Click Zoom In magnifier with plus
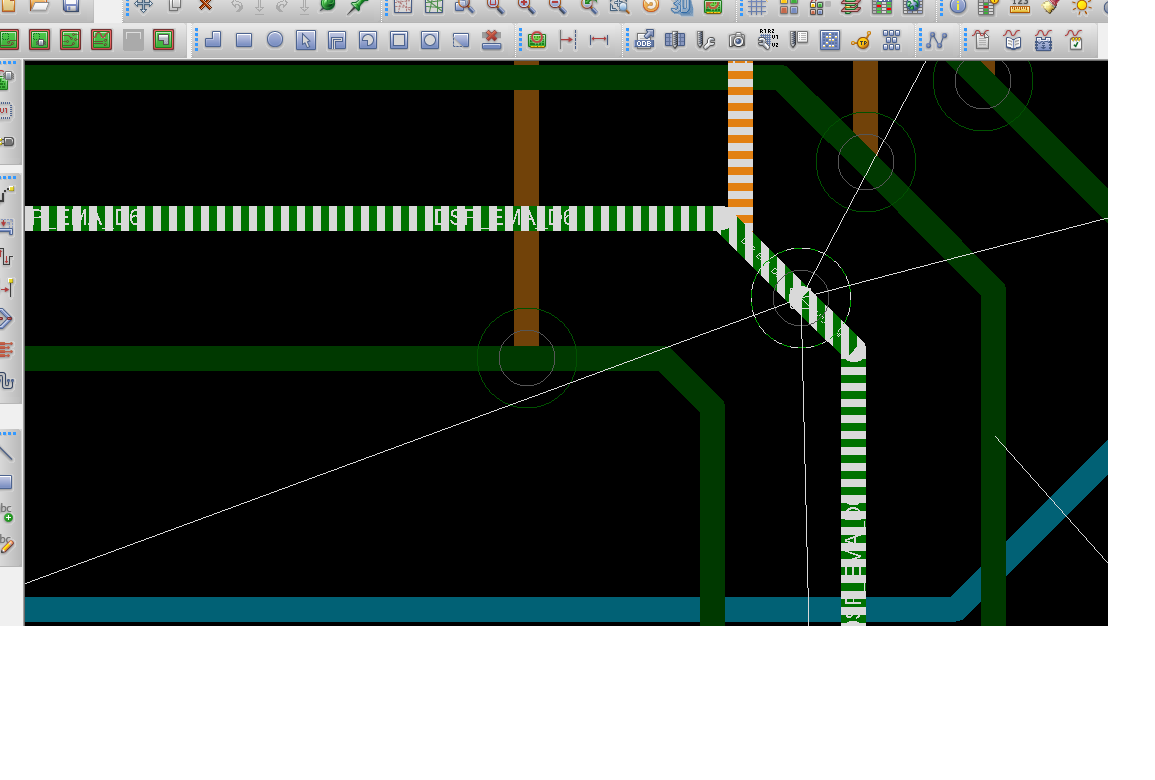1155x780 pixels. [x=527, y=7]
